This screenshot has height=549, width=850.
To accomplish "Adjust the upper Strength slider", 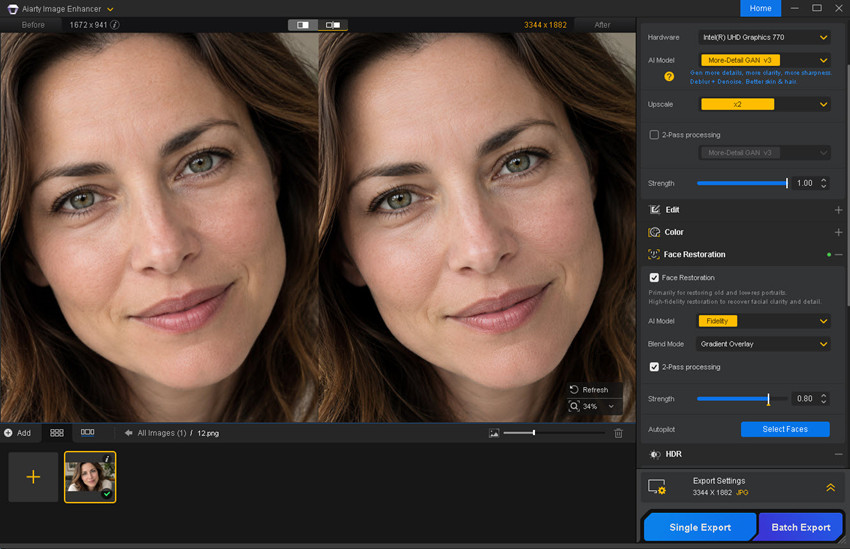I will pos(742,183).
